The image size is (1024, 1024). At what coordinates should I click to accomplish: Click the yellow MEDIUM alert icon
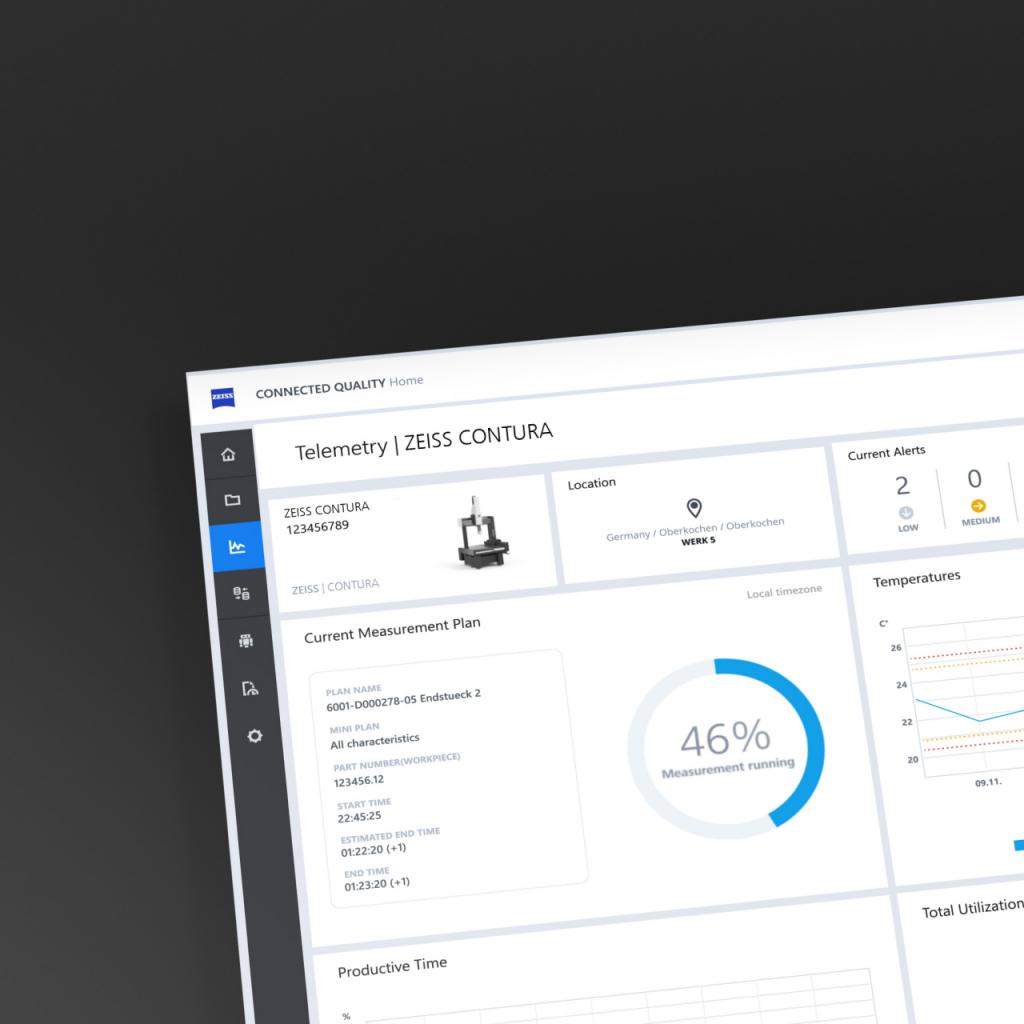click(x=979, y=506)
